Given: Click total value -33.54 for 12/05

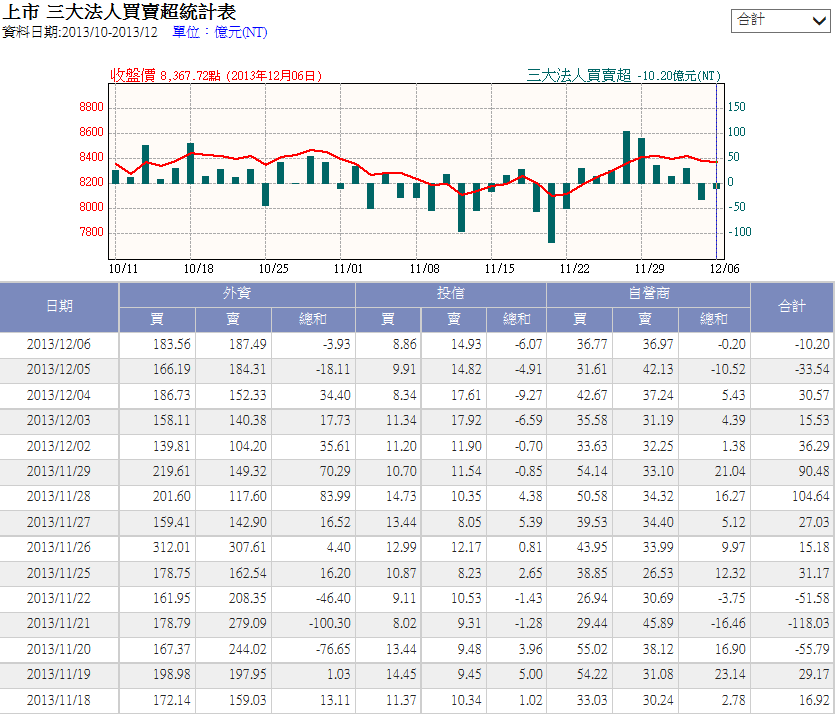Looking at the screenshot, I should tap(812, 370).
